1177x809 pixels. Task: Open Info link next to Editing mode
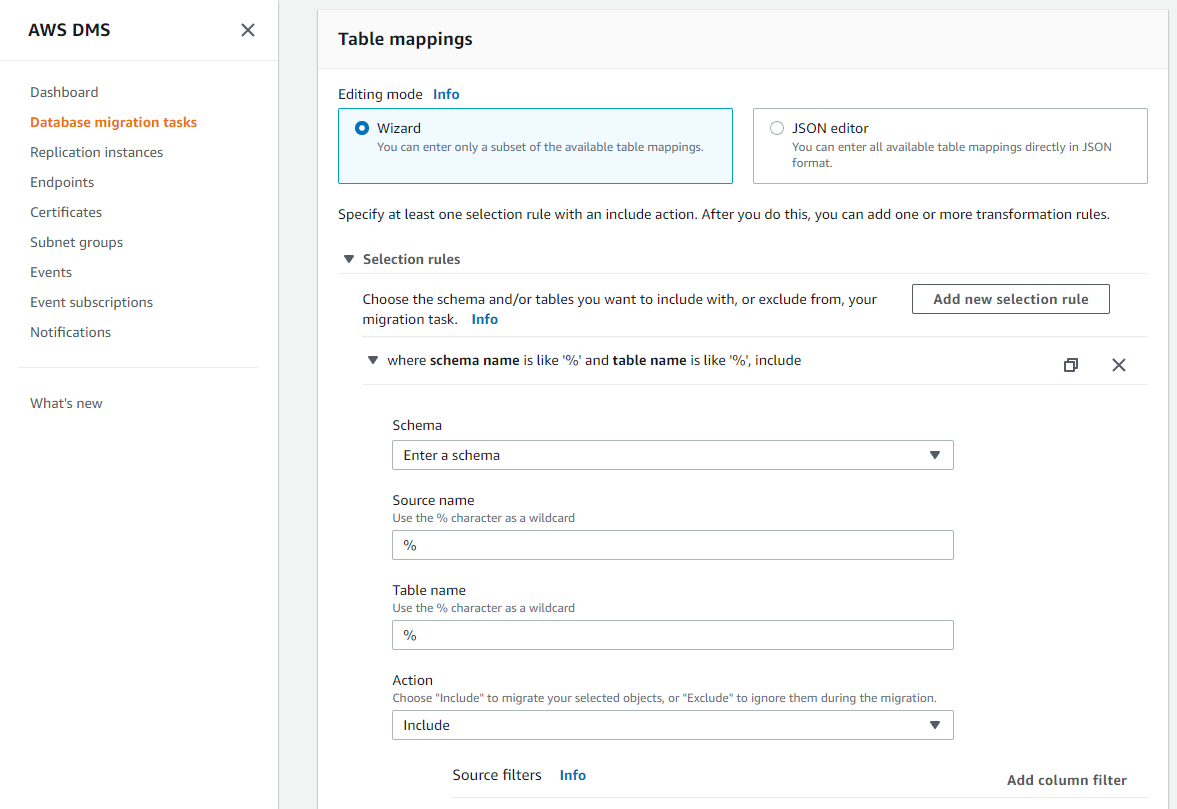[446, 94]
